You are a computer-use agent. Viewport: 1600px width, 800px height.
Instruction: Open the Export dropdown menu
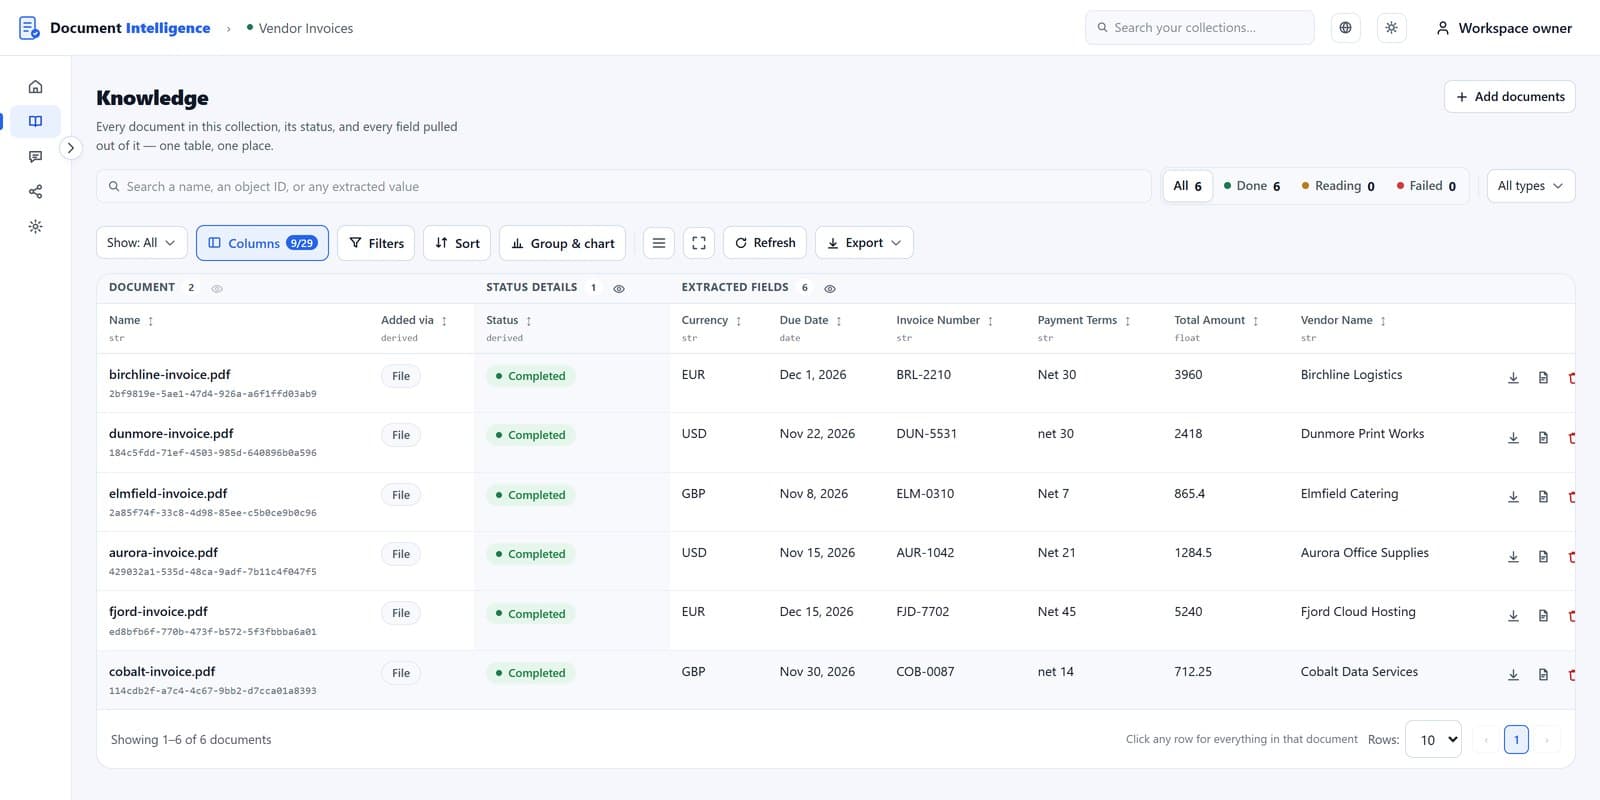pyautogui.click(x=864, y=243)
